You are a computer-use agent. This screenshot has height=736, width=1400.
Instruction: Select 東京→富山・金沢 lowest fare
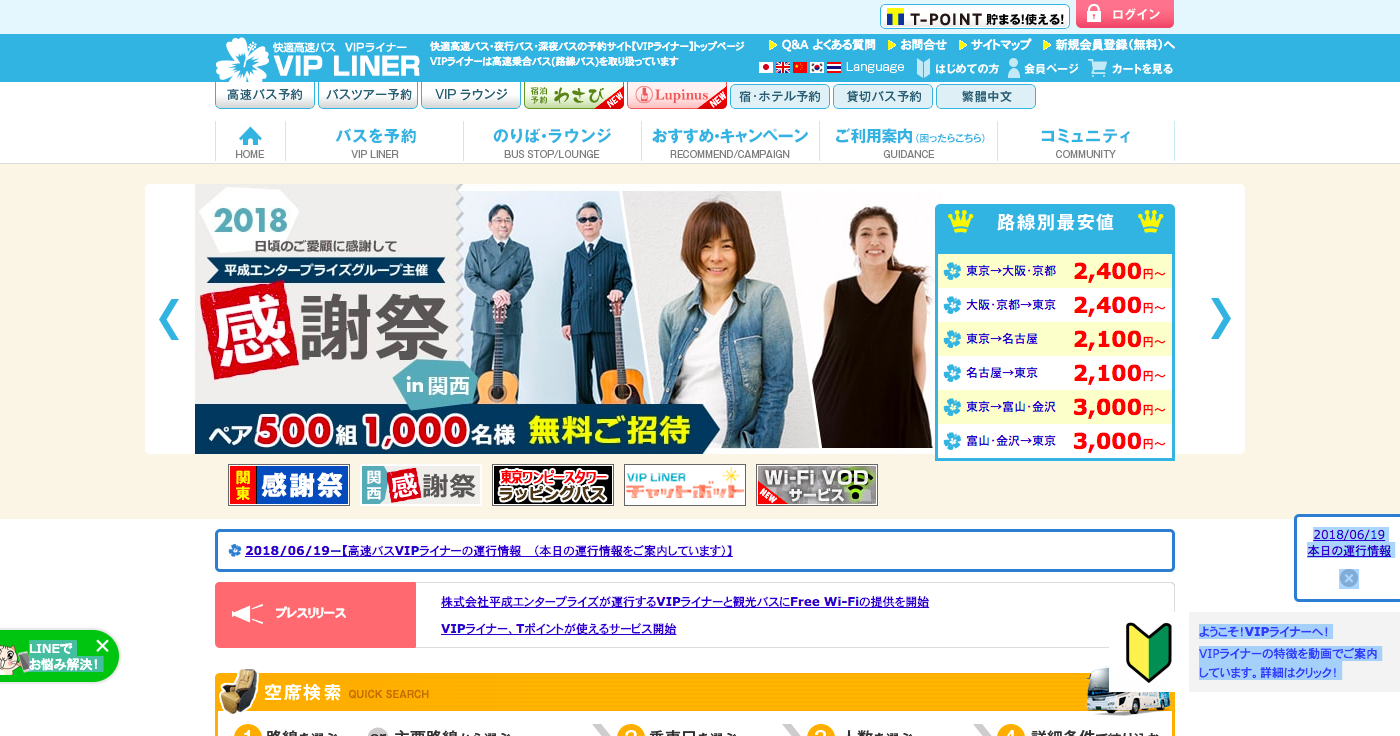(1055, 407)
